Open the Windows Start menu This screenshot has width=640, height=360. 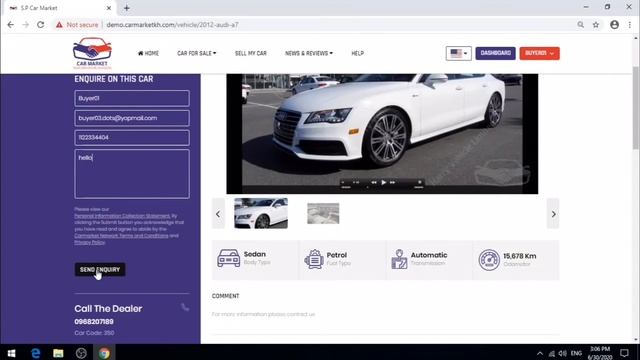(11, 353)
